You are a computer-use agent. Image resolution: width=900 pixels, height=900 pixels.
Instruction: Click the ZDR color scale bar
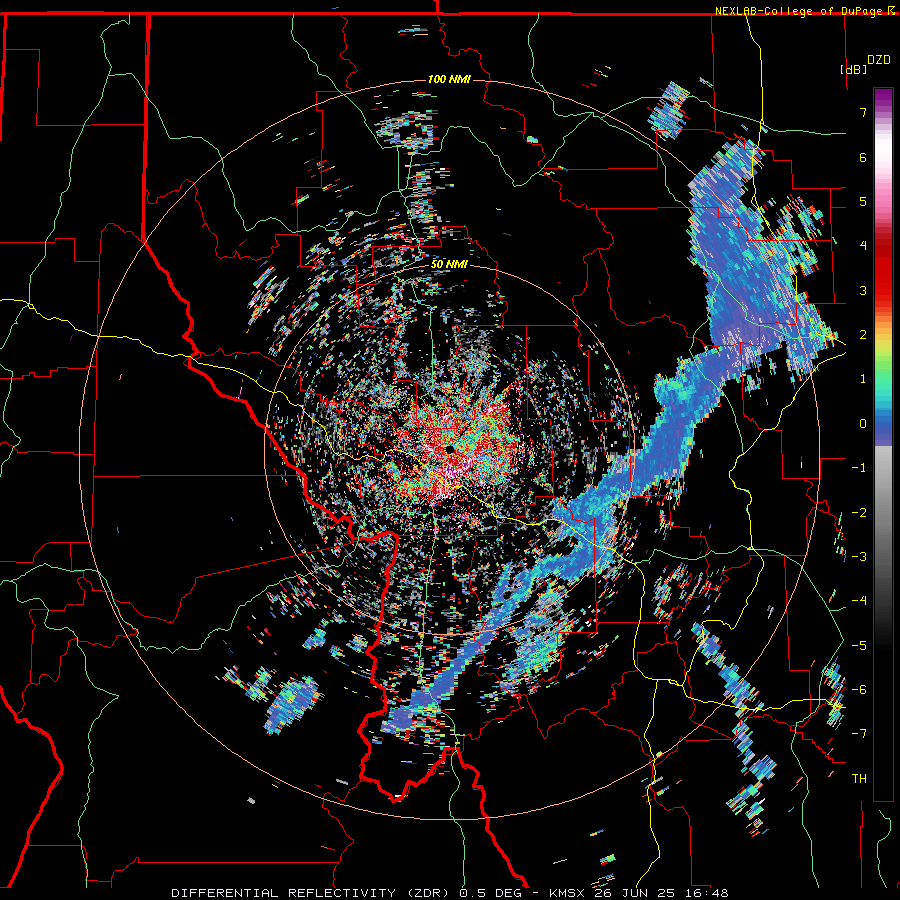[883, 444]
